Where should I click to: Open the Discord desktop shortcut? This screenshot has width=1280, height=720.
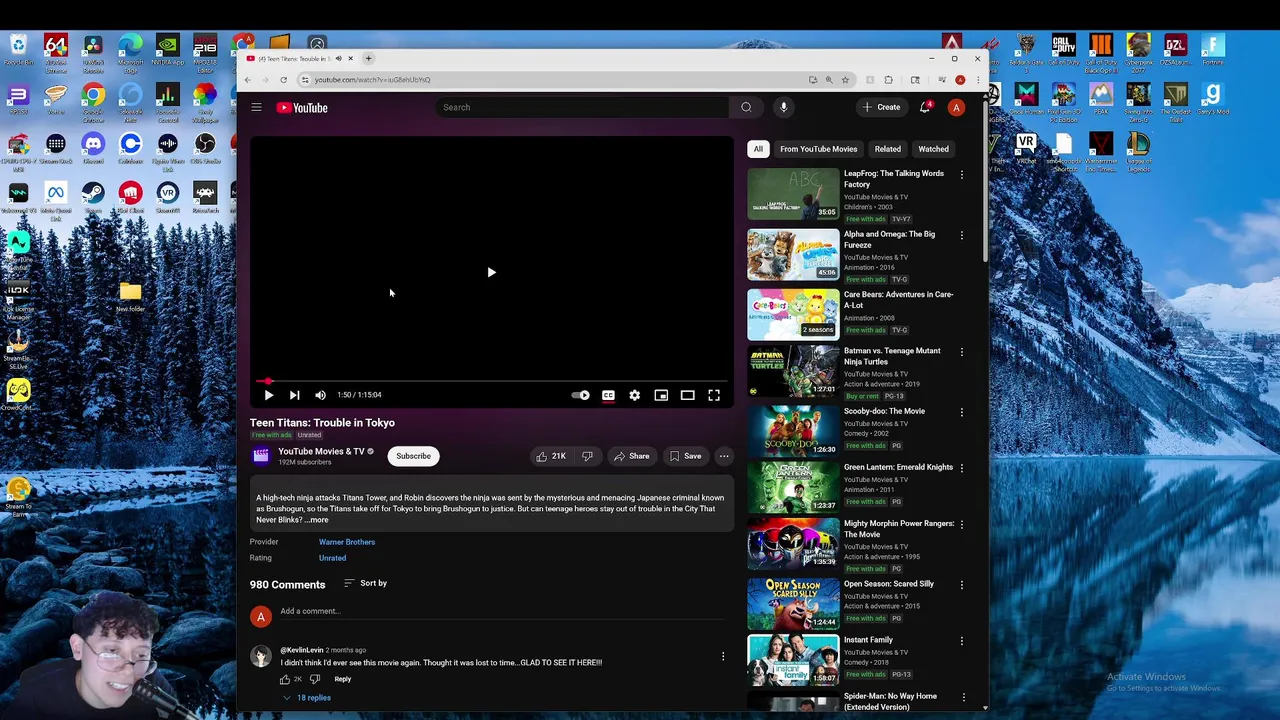[x=93, y=149]
